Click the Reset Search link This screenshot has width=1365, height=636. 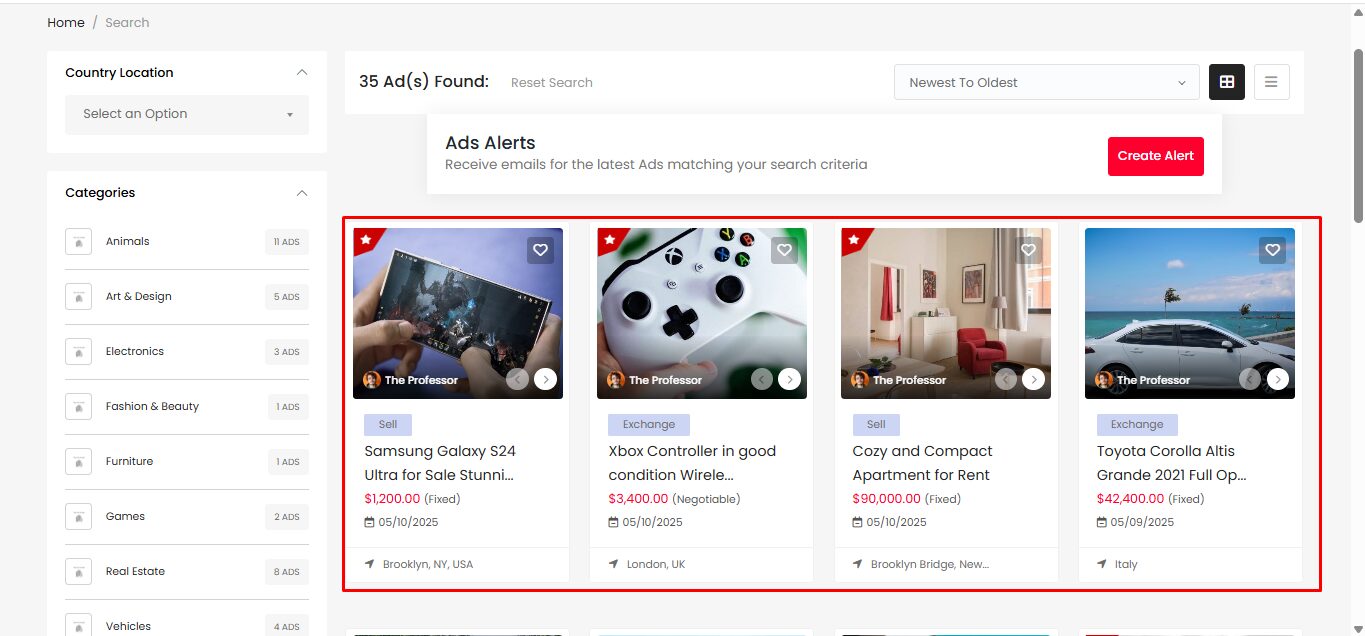(551, 83)
